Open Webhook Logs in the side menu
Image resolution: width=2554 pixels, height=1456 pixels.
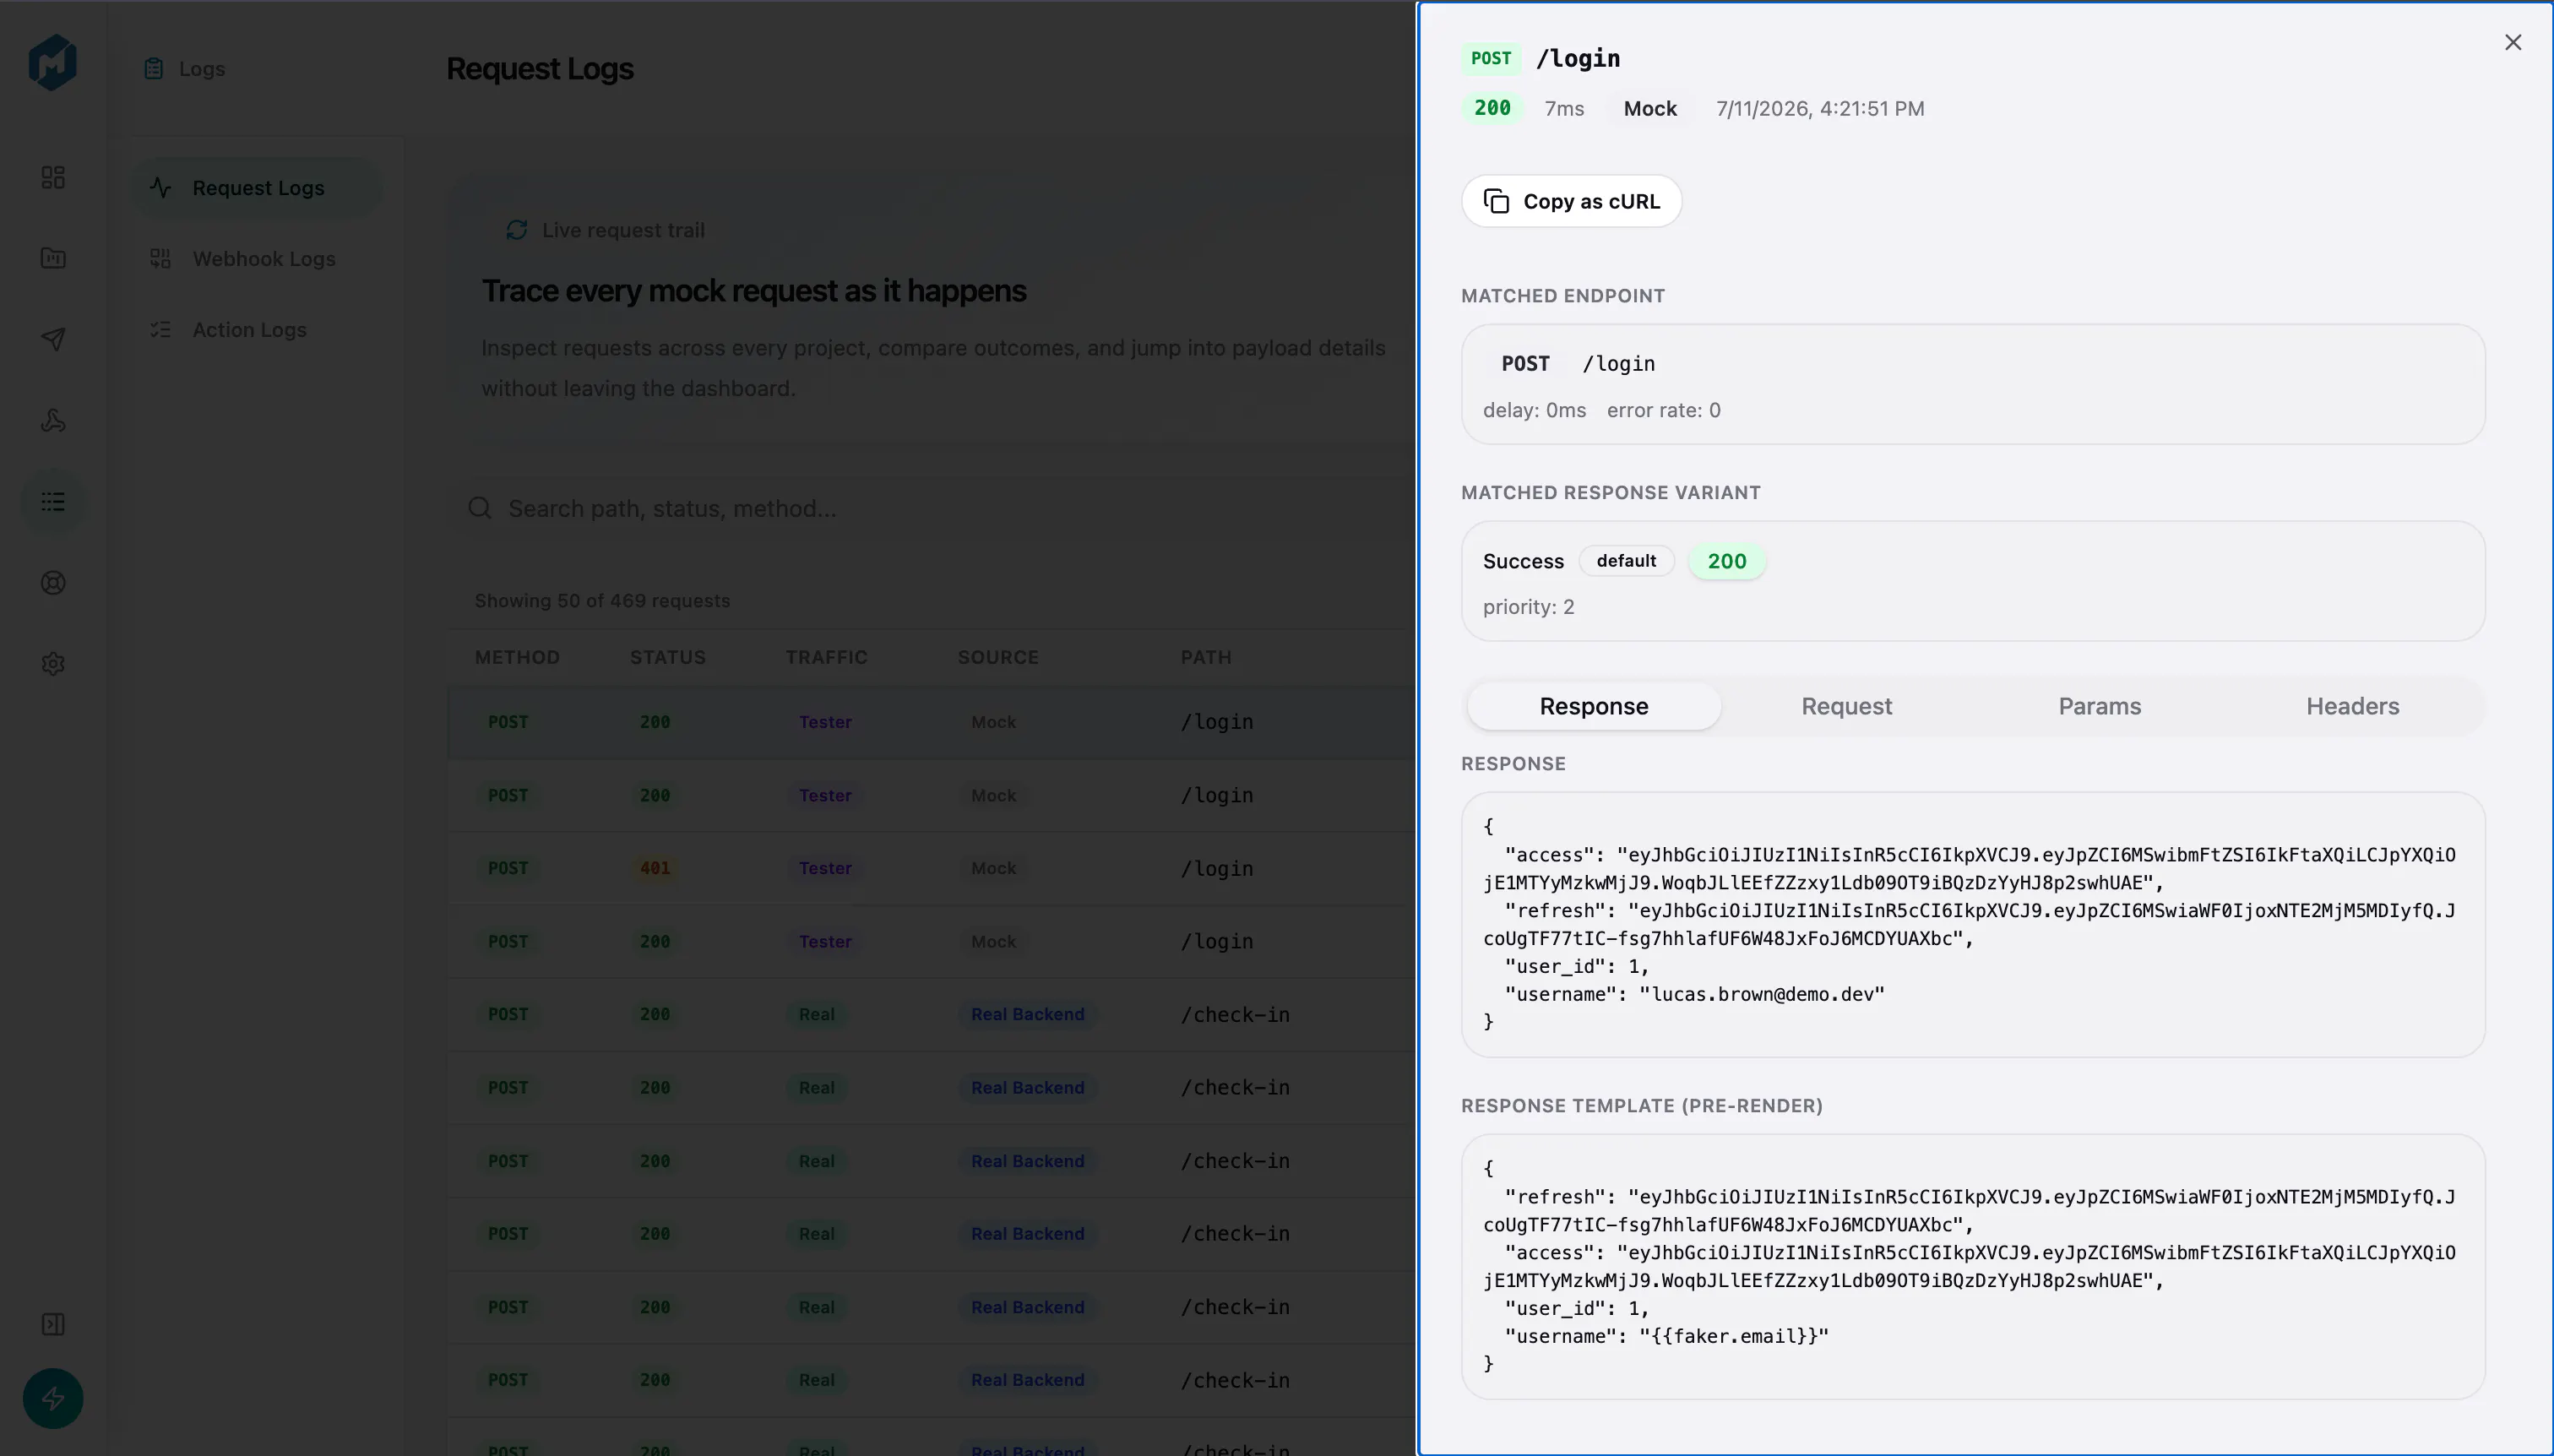[x=257, y=258]
